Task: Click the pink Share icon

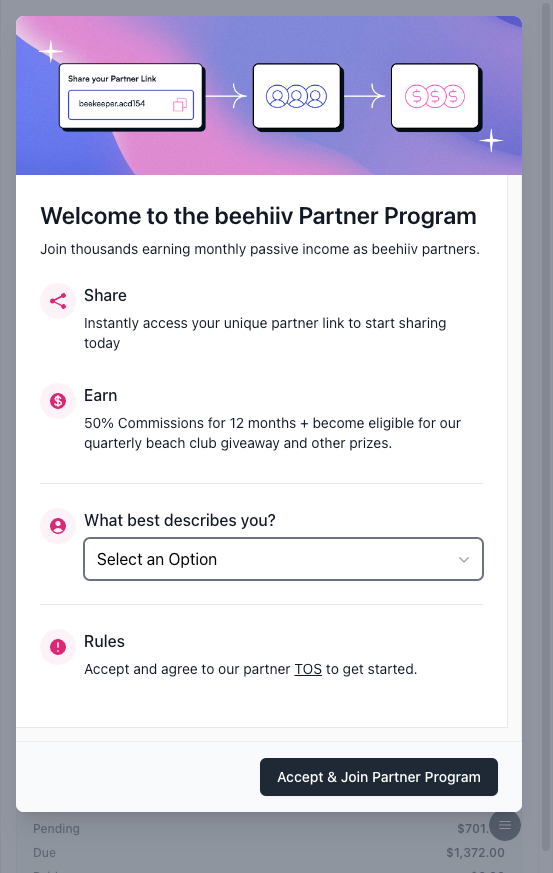Action: (x=58, y=301)
